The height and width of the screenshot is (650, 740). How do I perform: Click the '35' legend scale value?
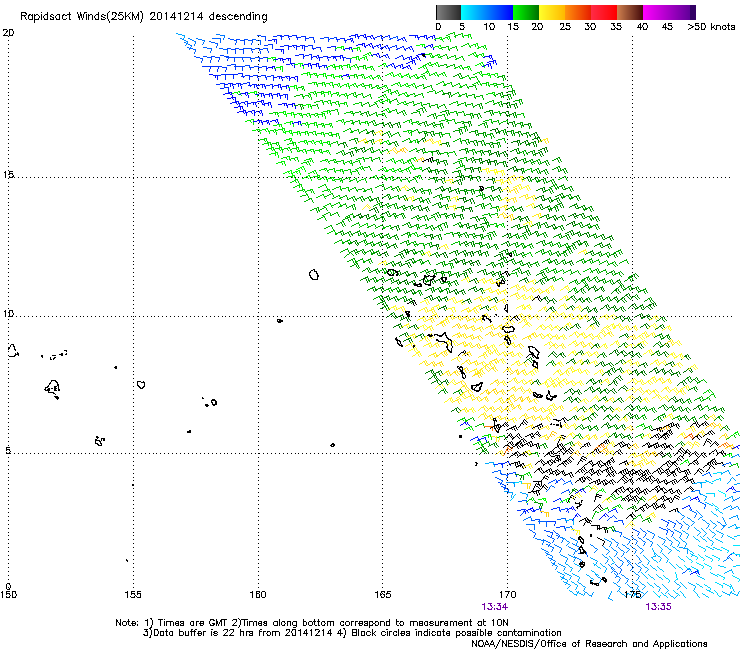tap(616, 27)
